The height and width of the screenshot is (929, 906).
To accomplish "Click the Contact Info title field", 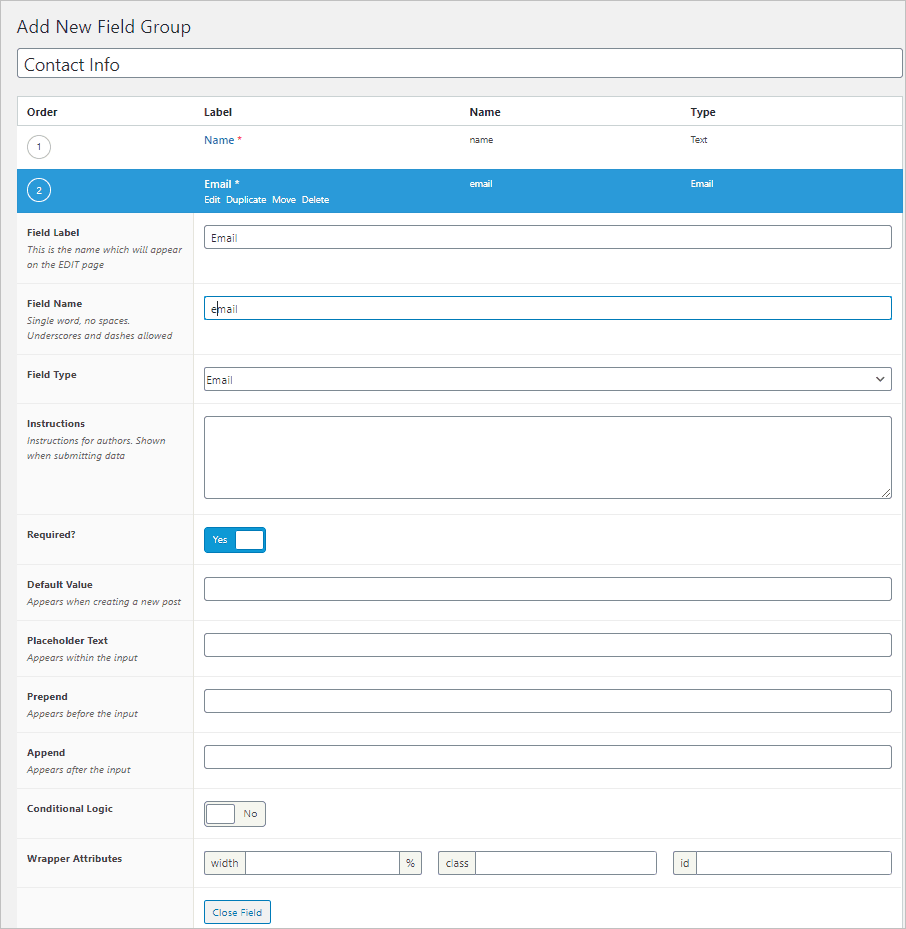I will coord(459,64).
